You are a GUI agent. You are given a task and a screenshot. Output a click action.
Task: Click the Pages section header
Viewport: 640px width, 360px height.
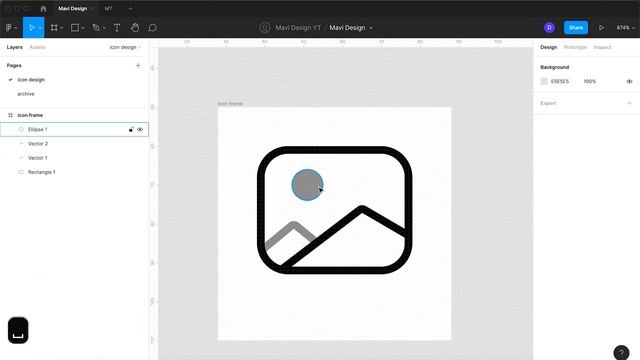coord(14,65)
